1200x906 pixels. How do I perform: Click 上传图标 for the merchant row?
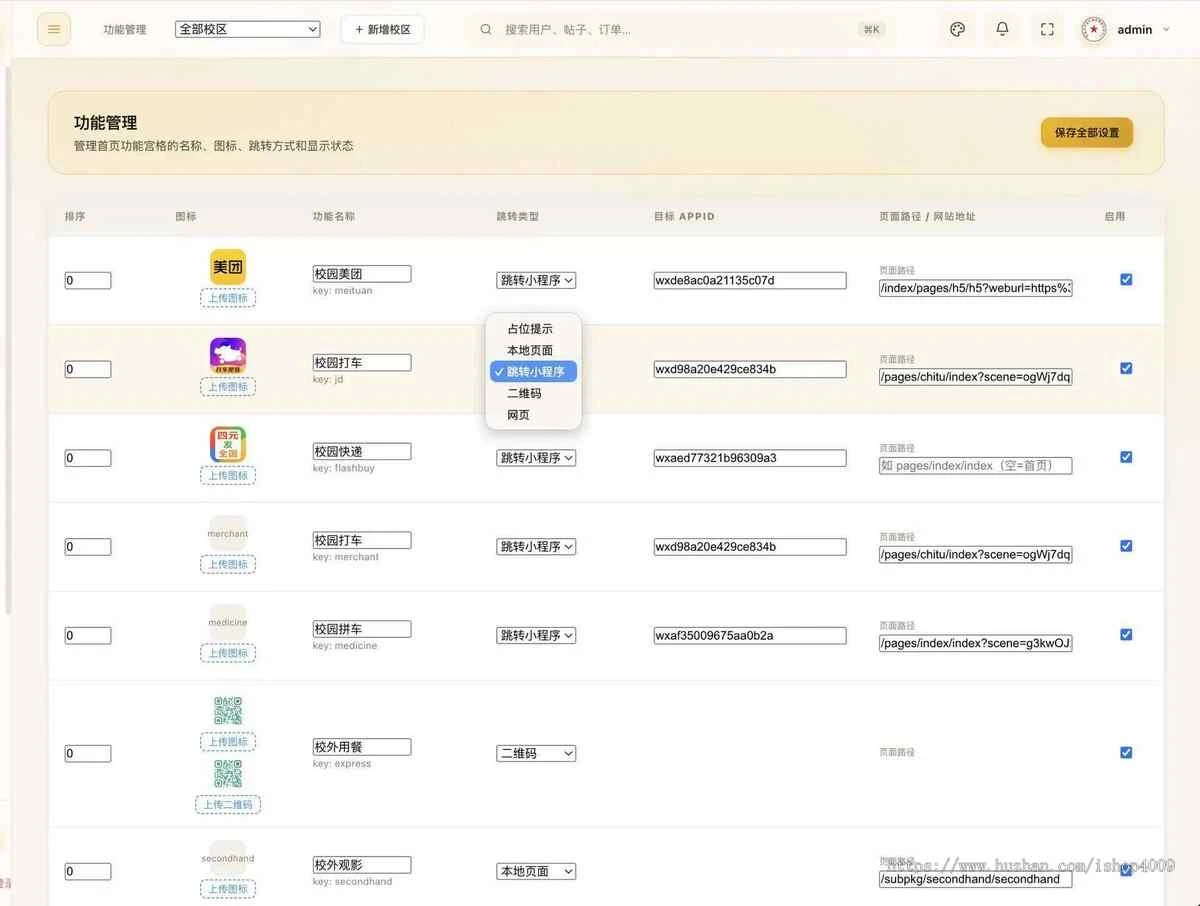[228, 564]
